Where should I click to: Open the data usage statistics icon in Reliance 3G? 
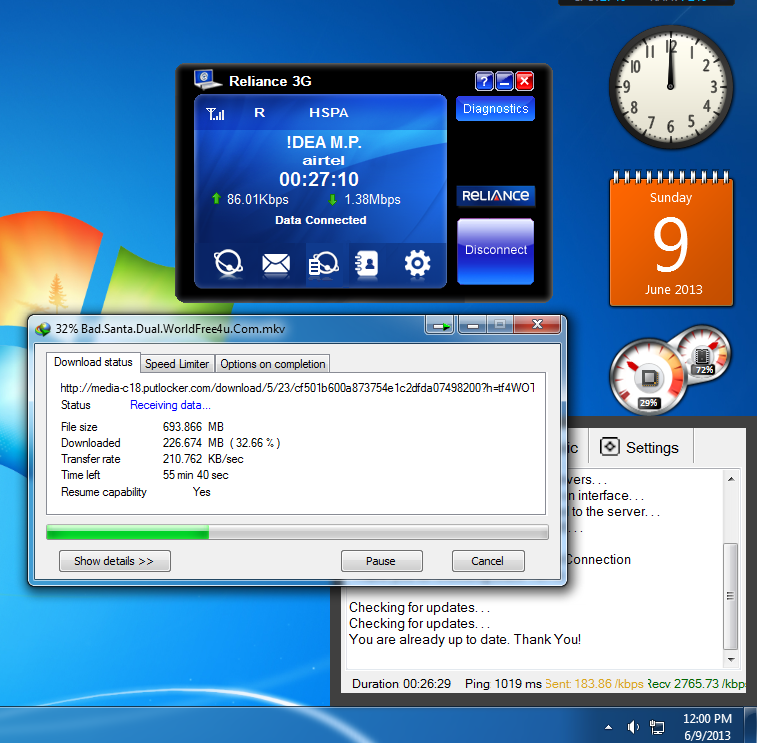[323, 264]
